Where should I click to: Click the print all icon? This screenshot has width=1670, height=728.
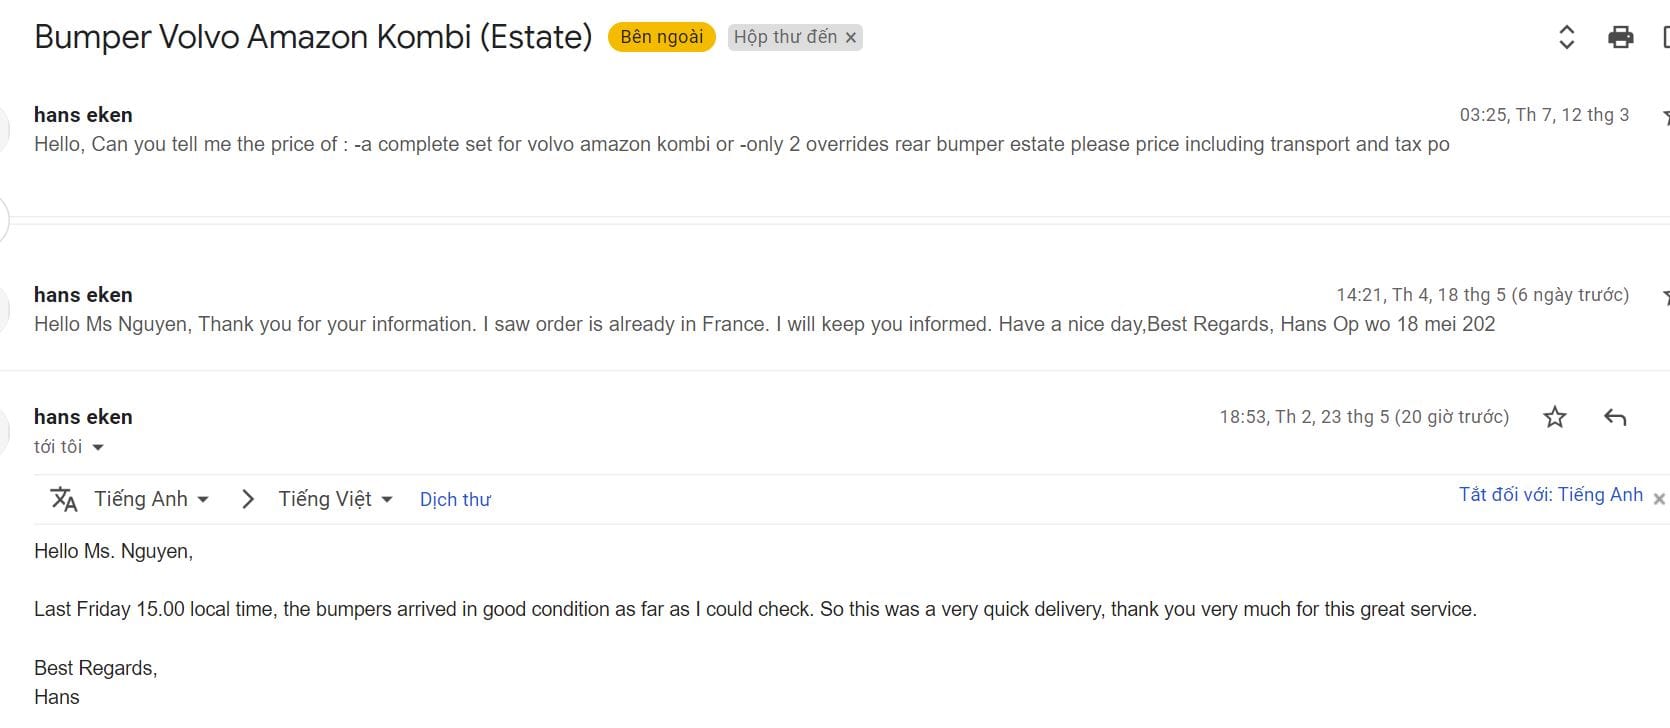[1620, 37]
